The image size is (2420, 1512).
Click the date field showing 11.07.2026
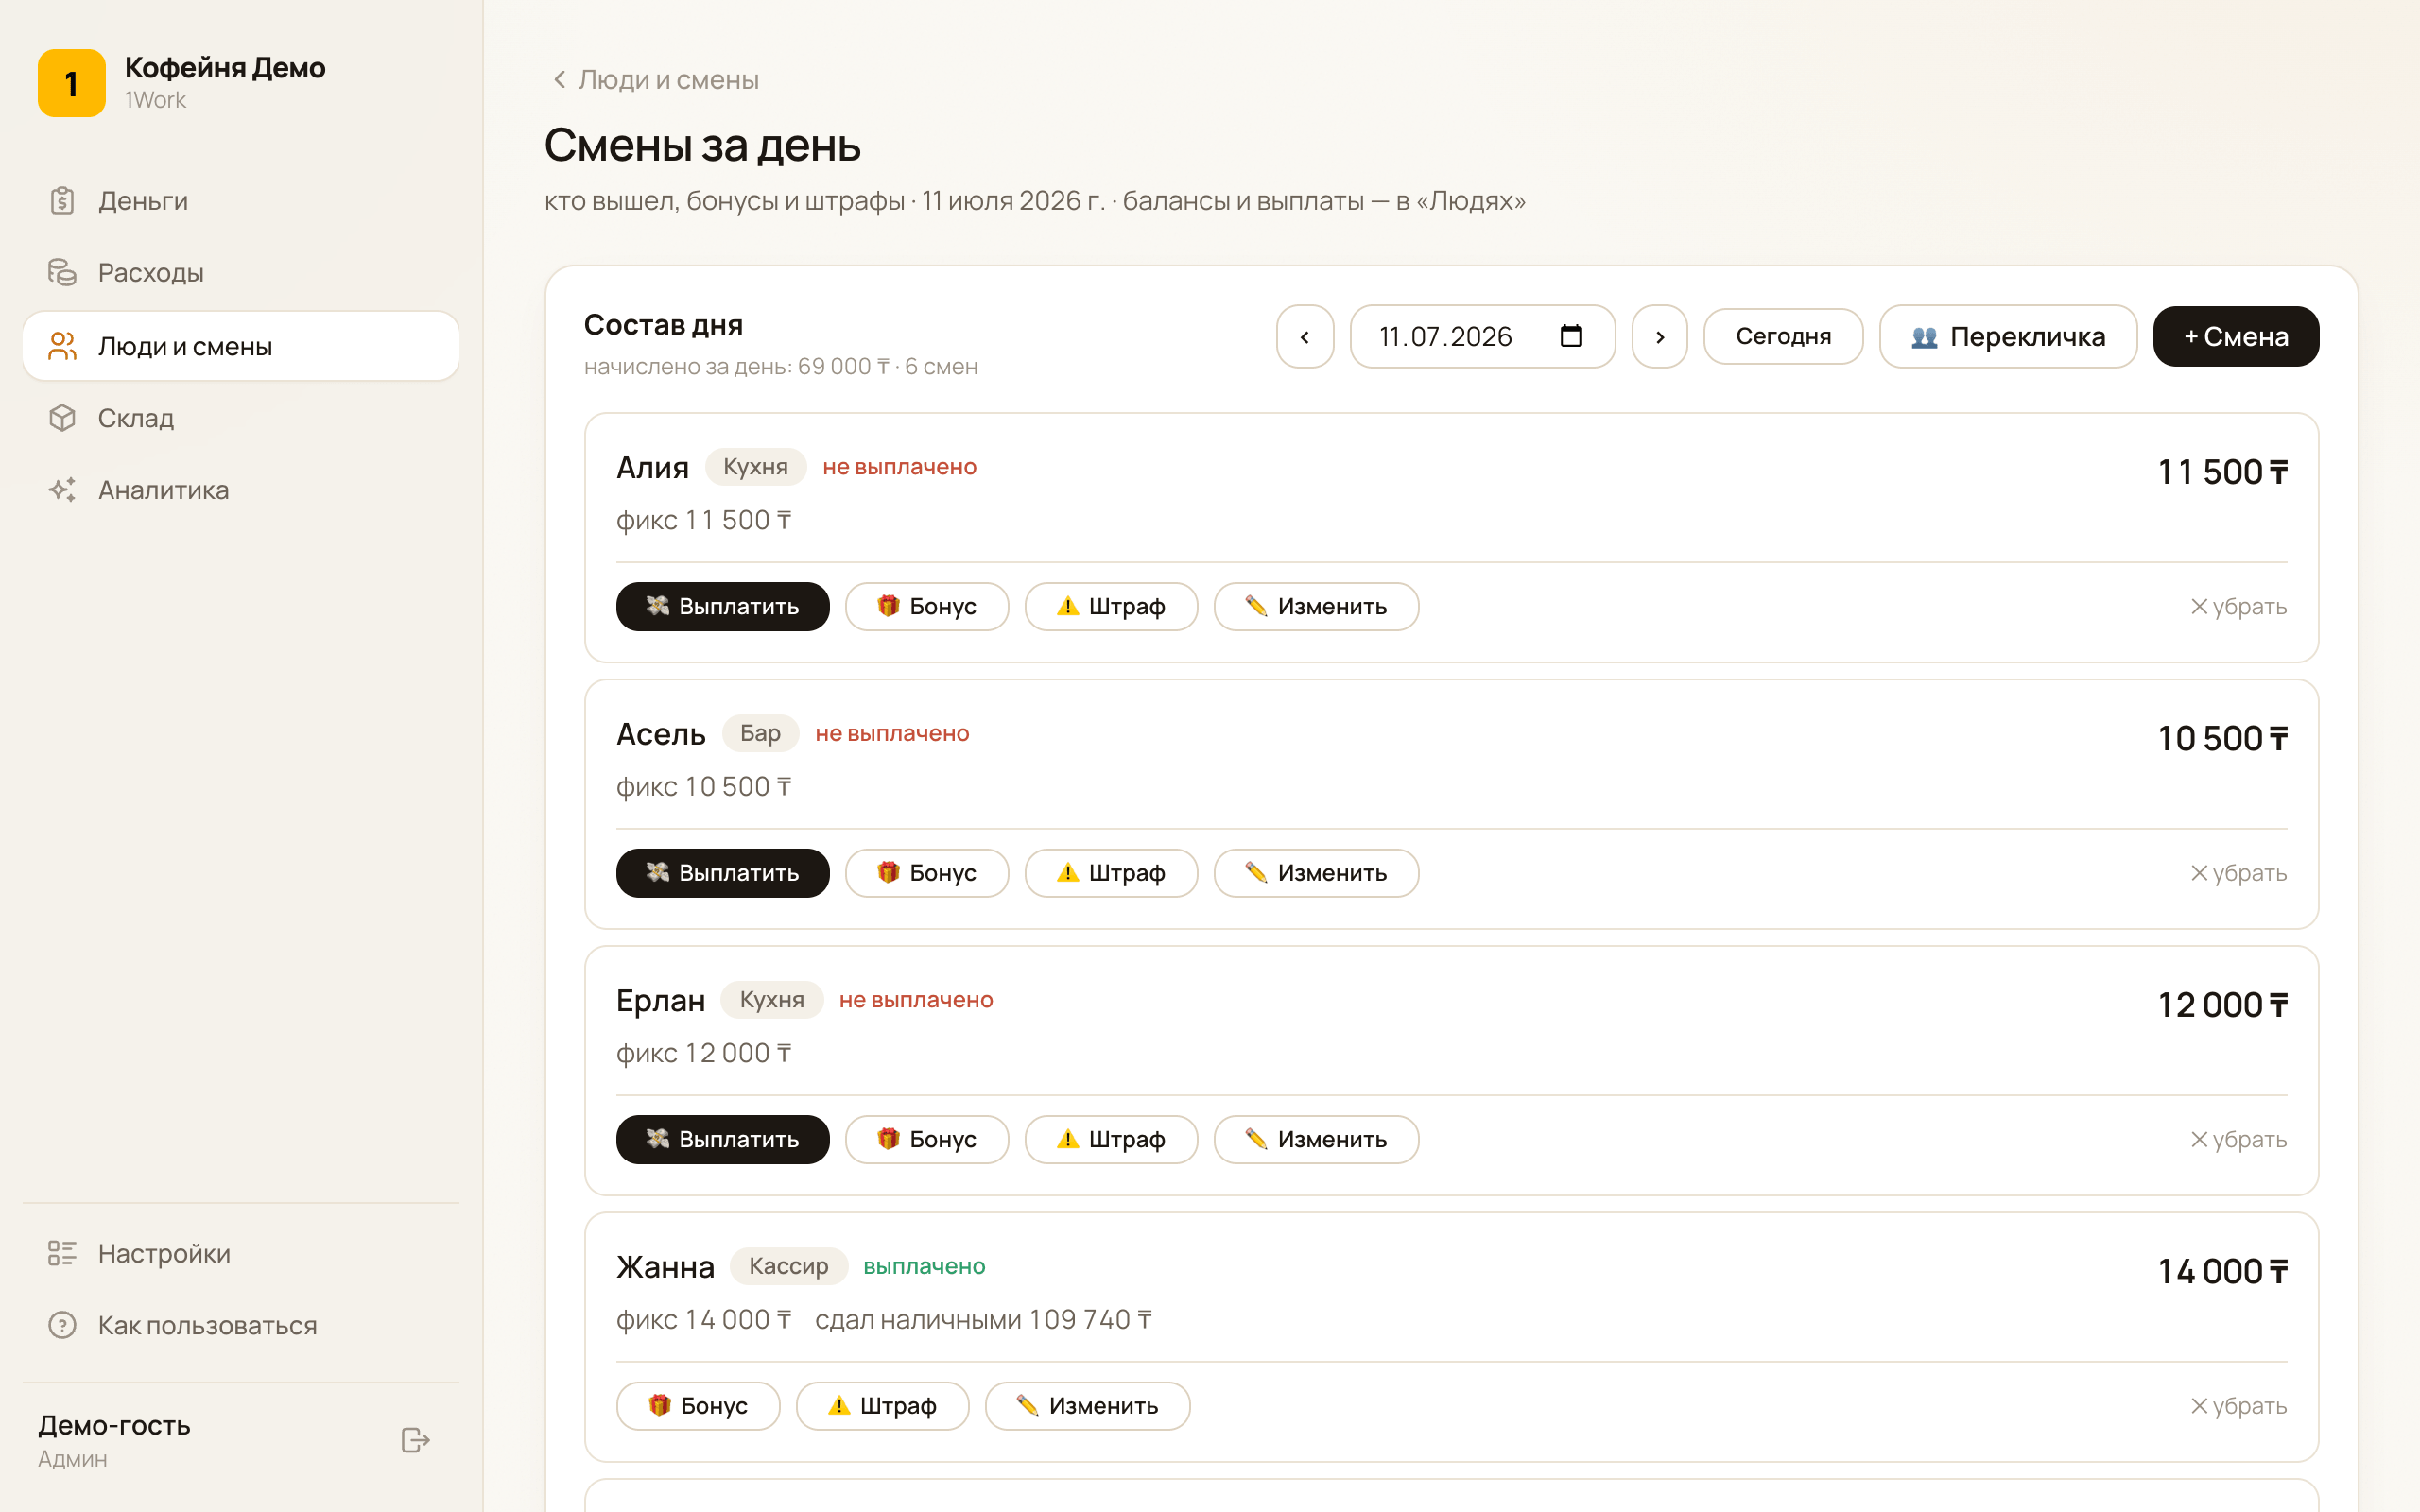tap(1482, 337)
